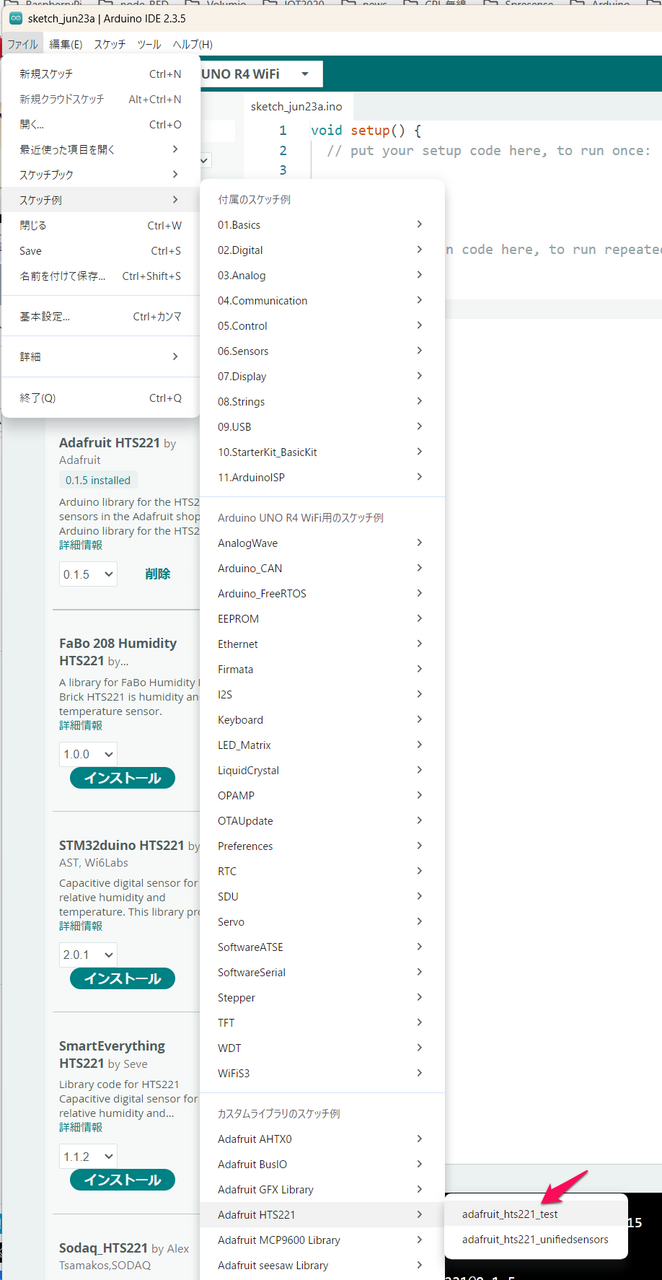
Task: Open LED_Matrix examples submenu
Action: click(x=322, y=745)
